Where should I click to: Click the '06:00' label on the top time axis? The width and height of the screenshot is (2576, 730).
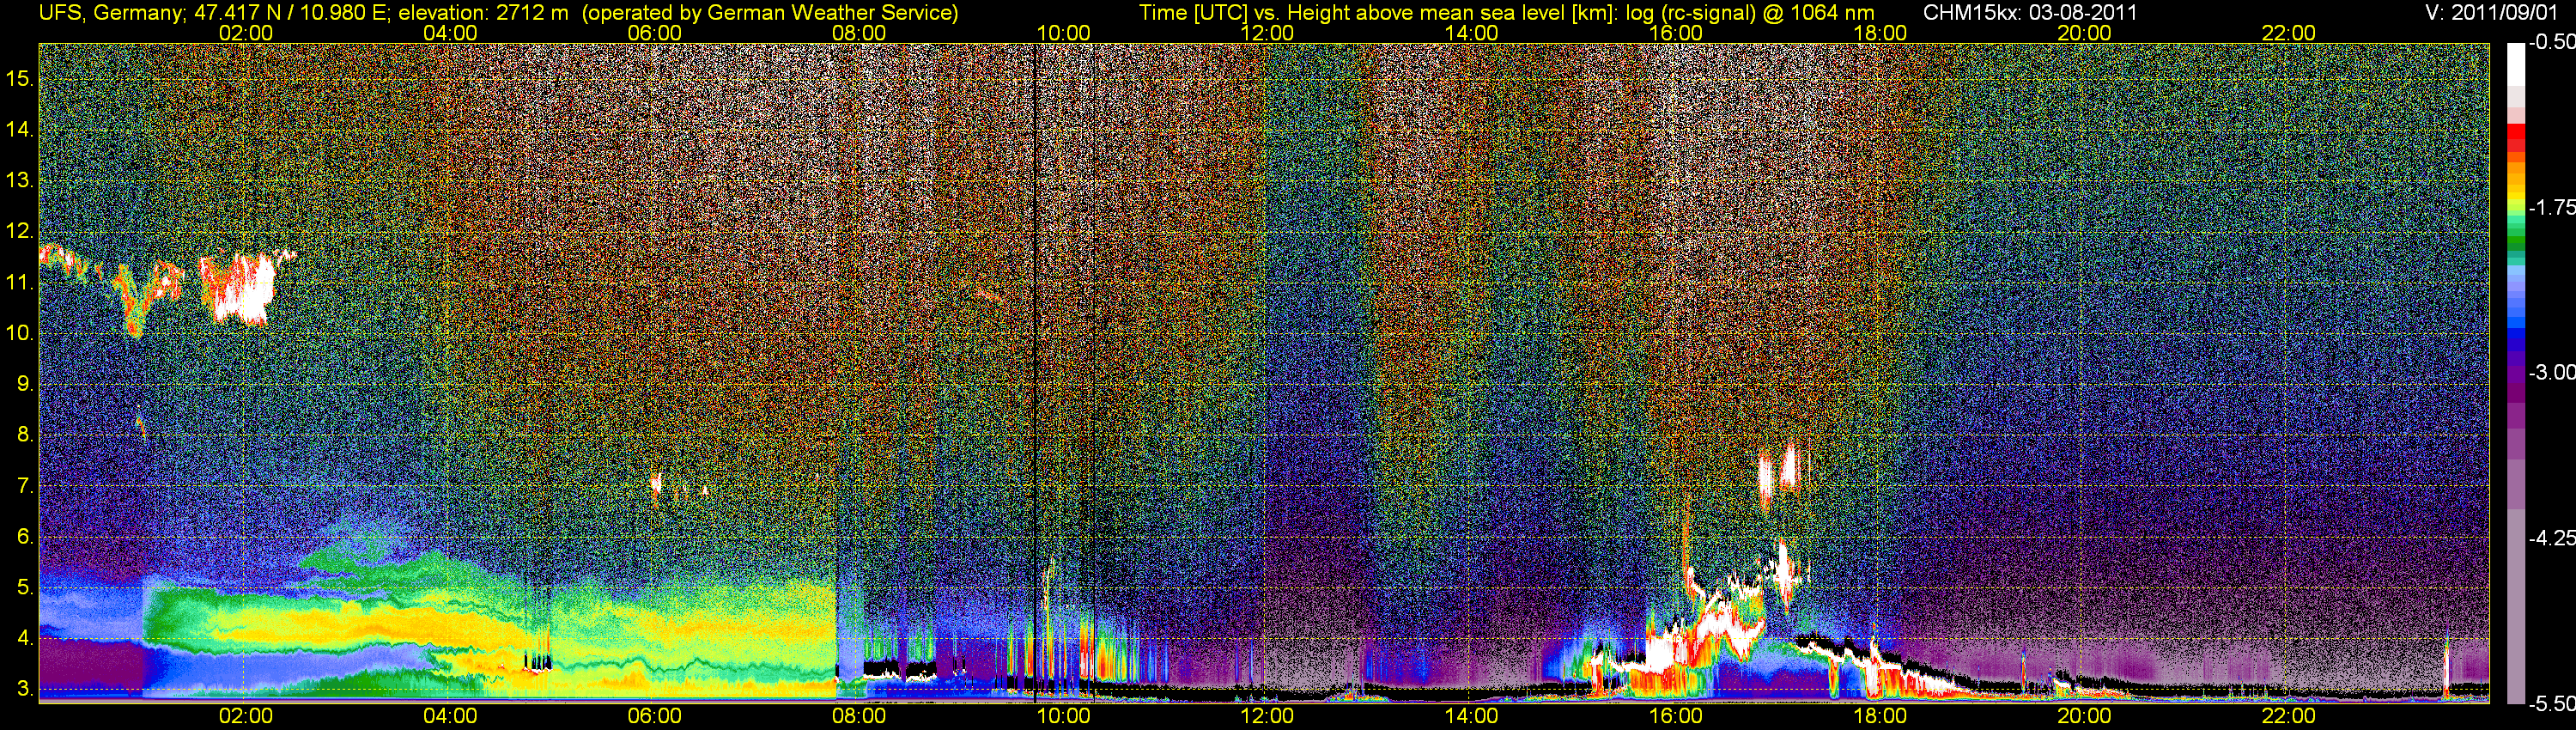[x=654, y=33]
